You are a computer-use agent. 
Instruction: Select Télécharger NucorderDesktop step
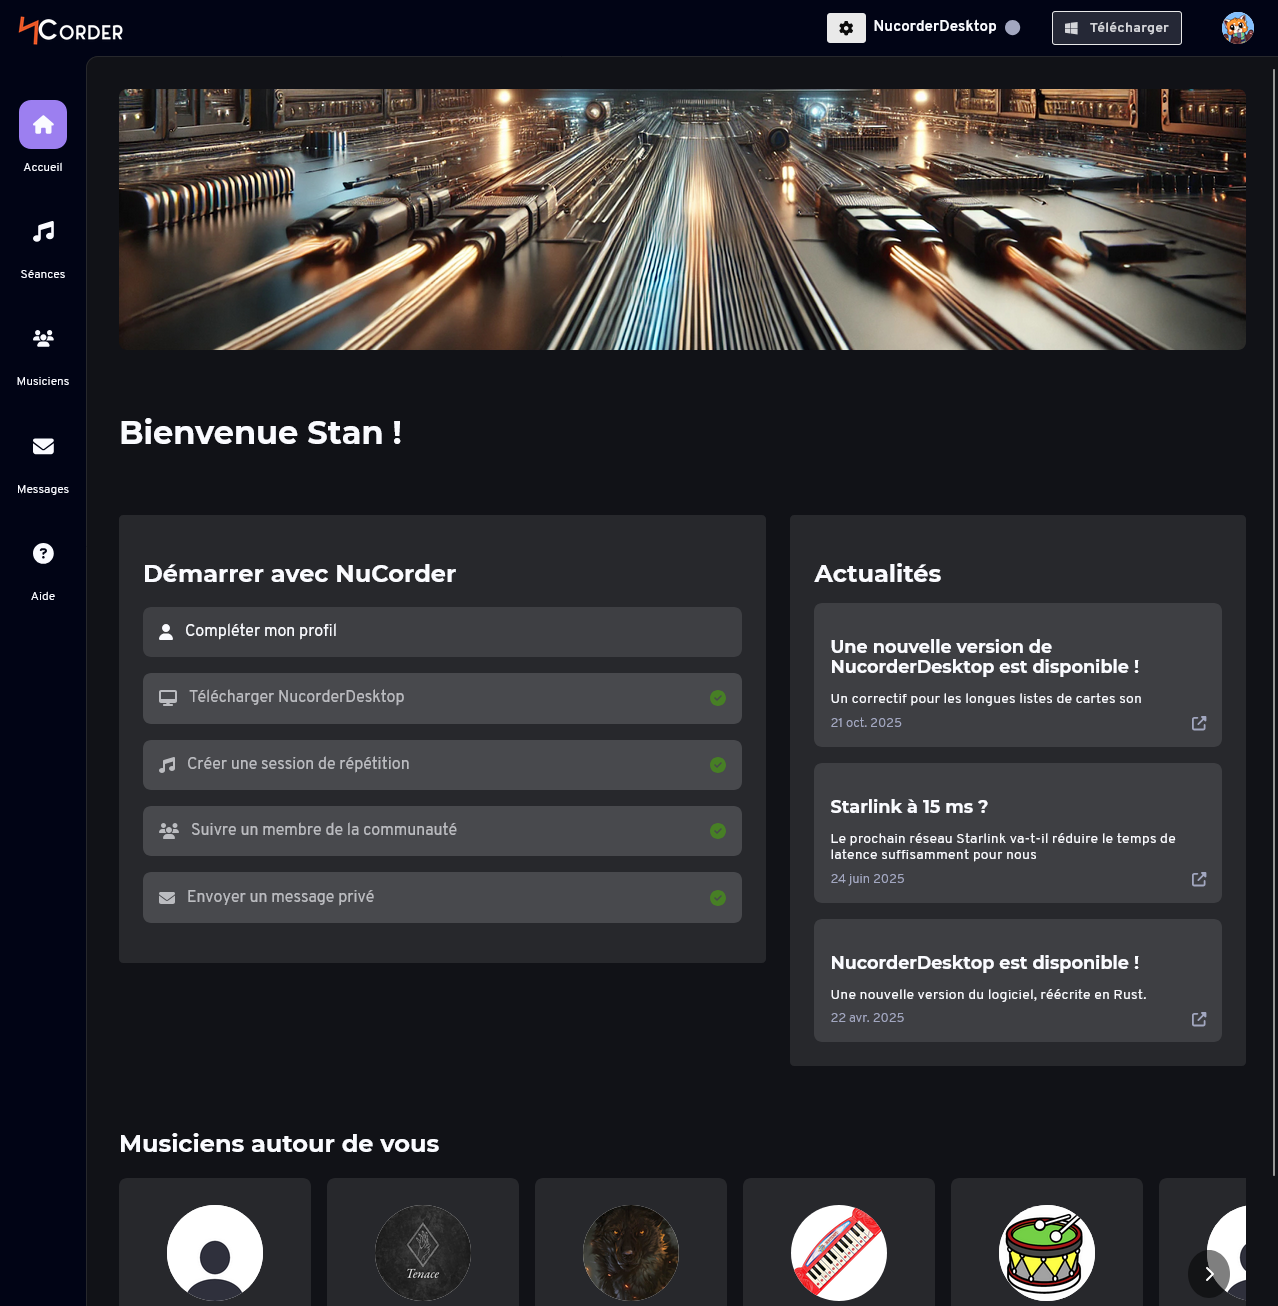tap(442, 698)
